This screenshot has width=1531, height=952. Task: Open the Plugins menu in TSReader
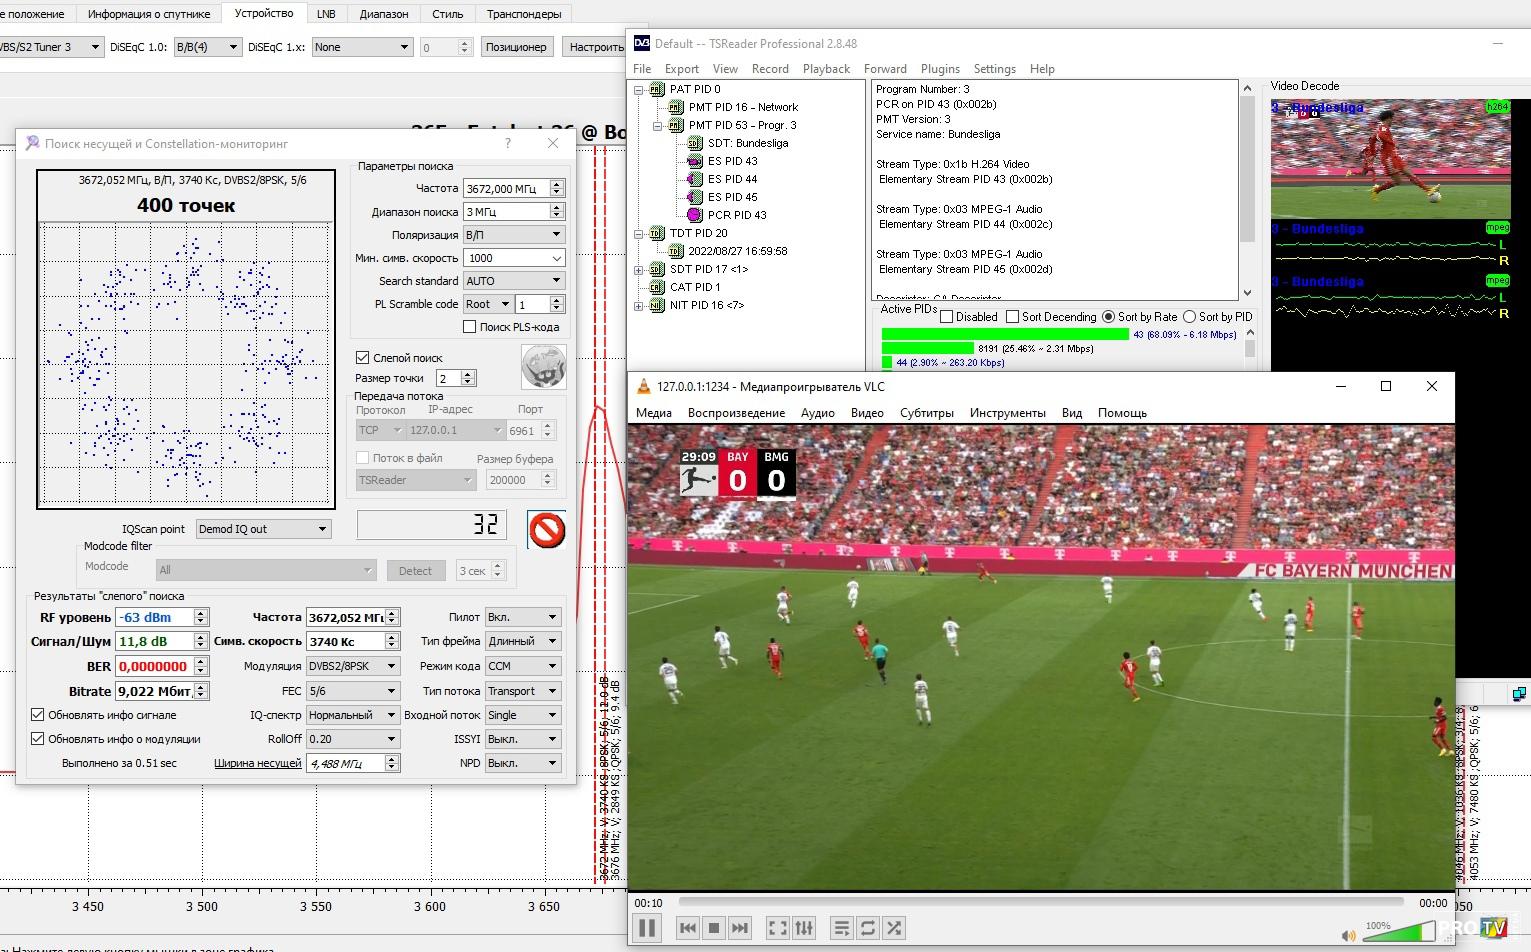[x=939, y=69]
